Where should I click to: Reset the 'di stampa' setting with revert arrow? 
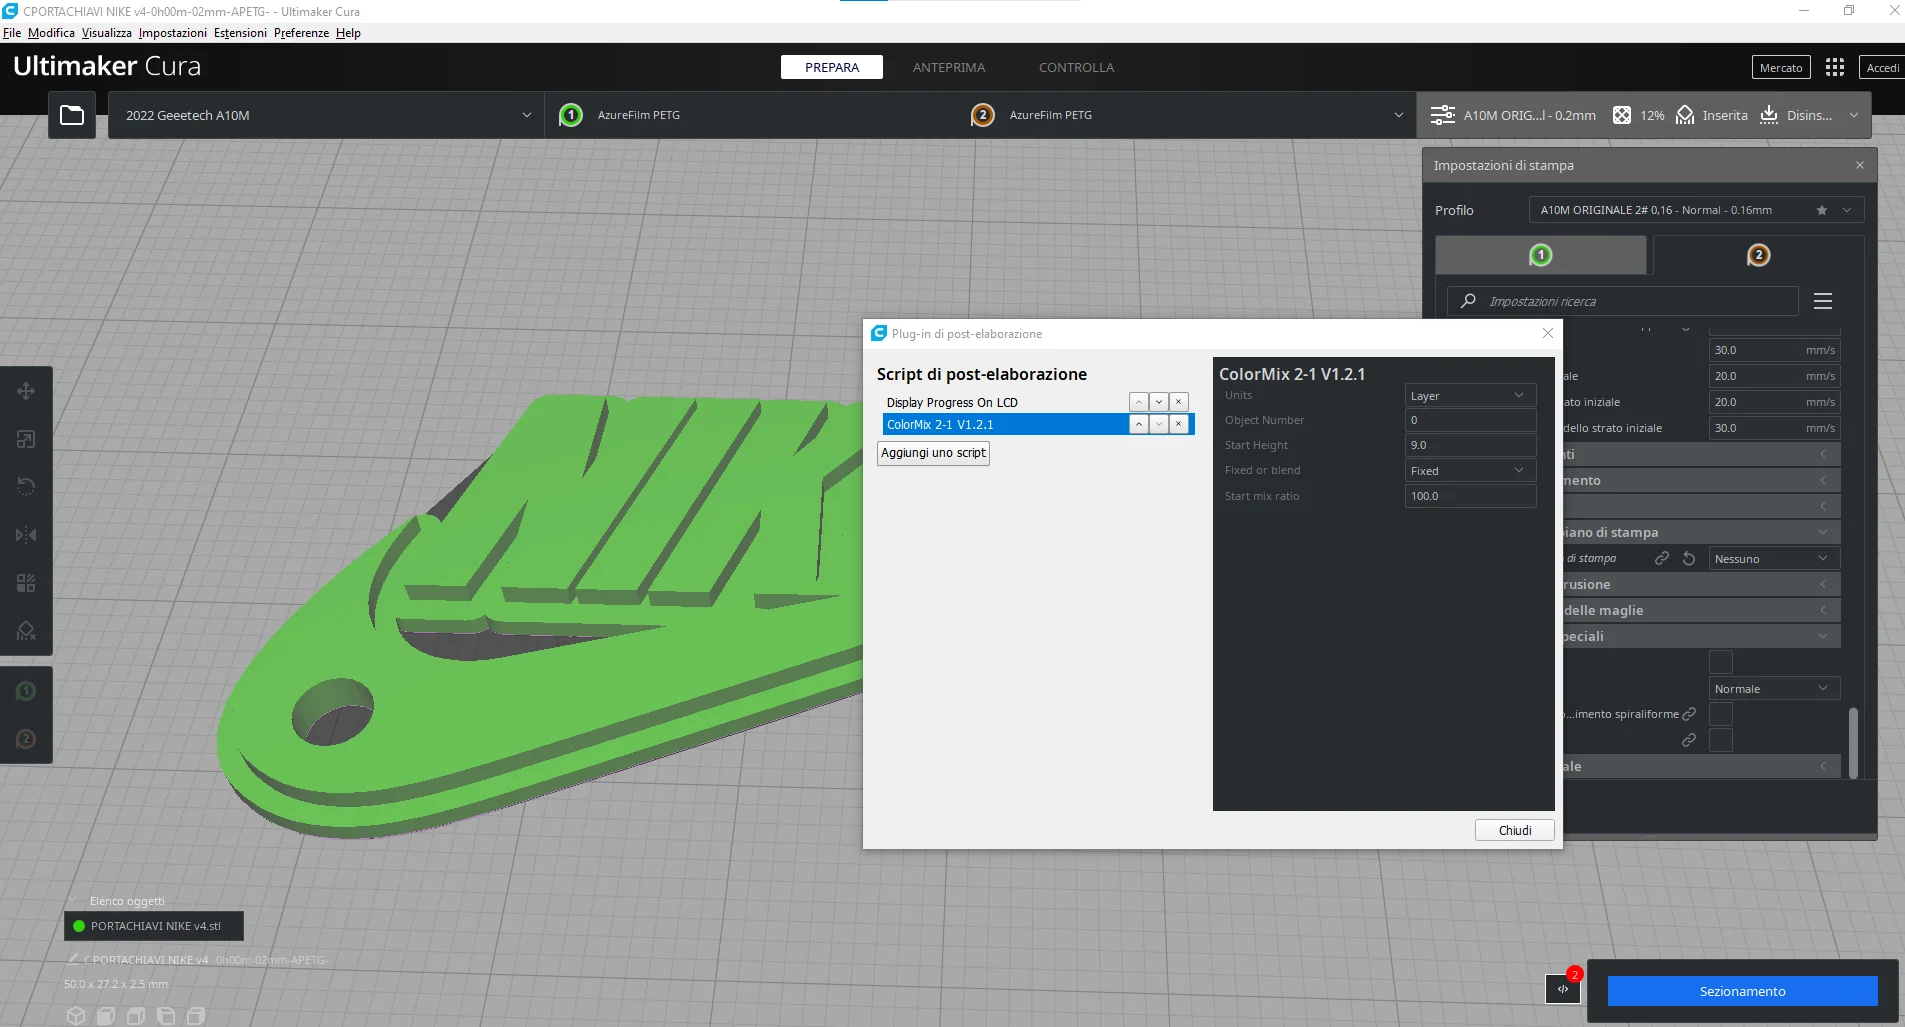point(1689,558)
